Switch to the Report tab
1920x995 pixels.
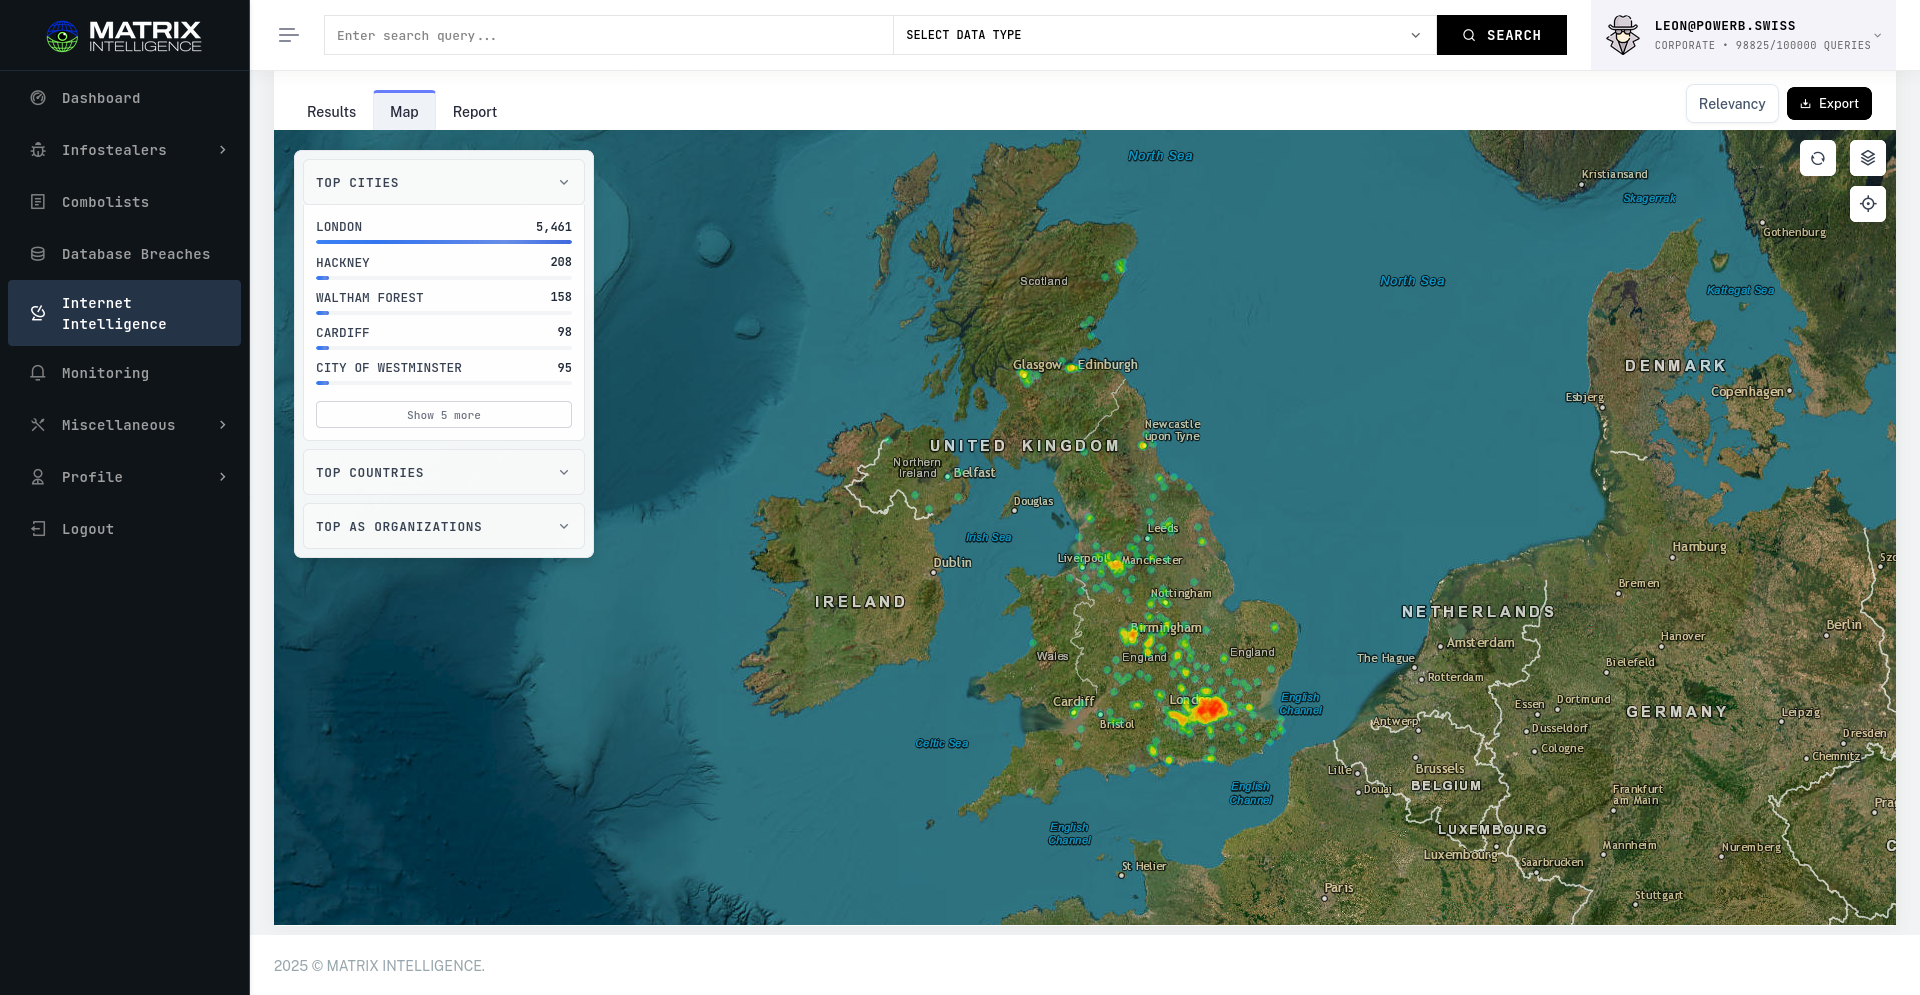[474, 112]
